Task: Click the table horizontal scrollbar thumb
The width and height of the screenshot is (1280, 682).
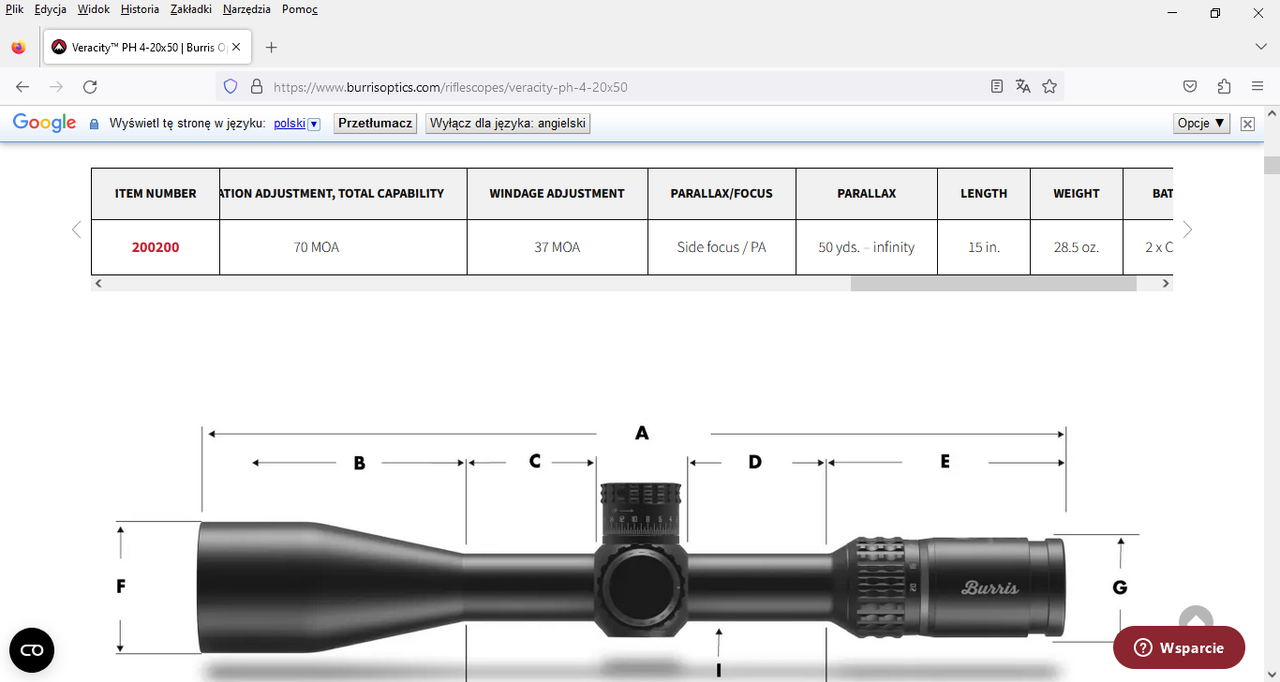Action: coord(993,283)
